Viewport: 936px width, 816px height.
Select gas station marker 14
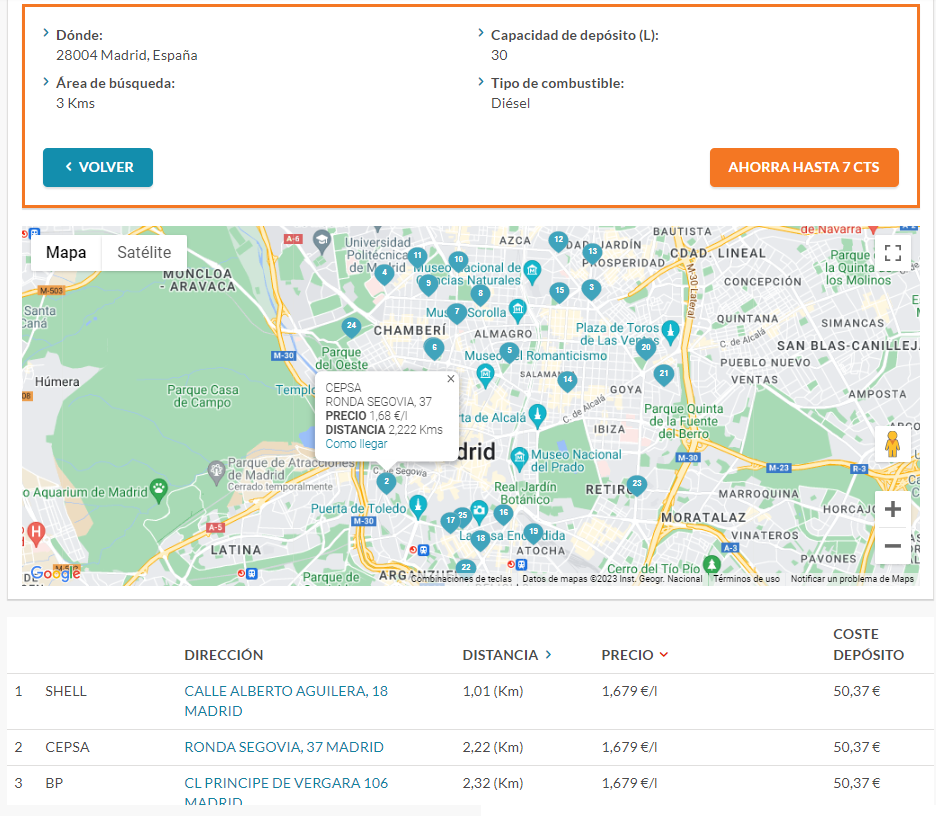(567, 380)
